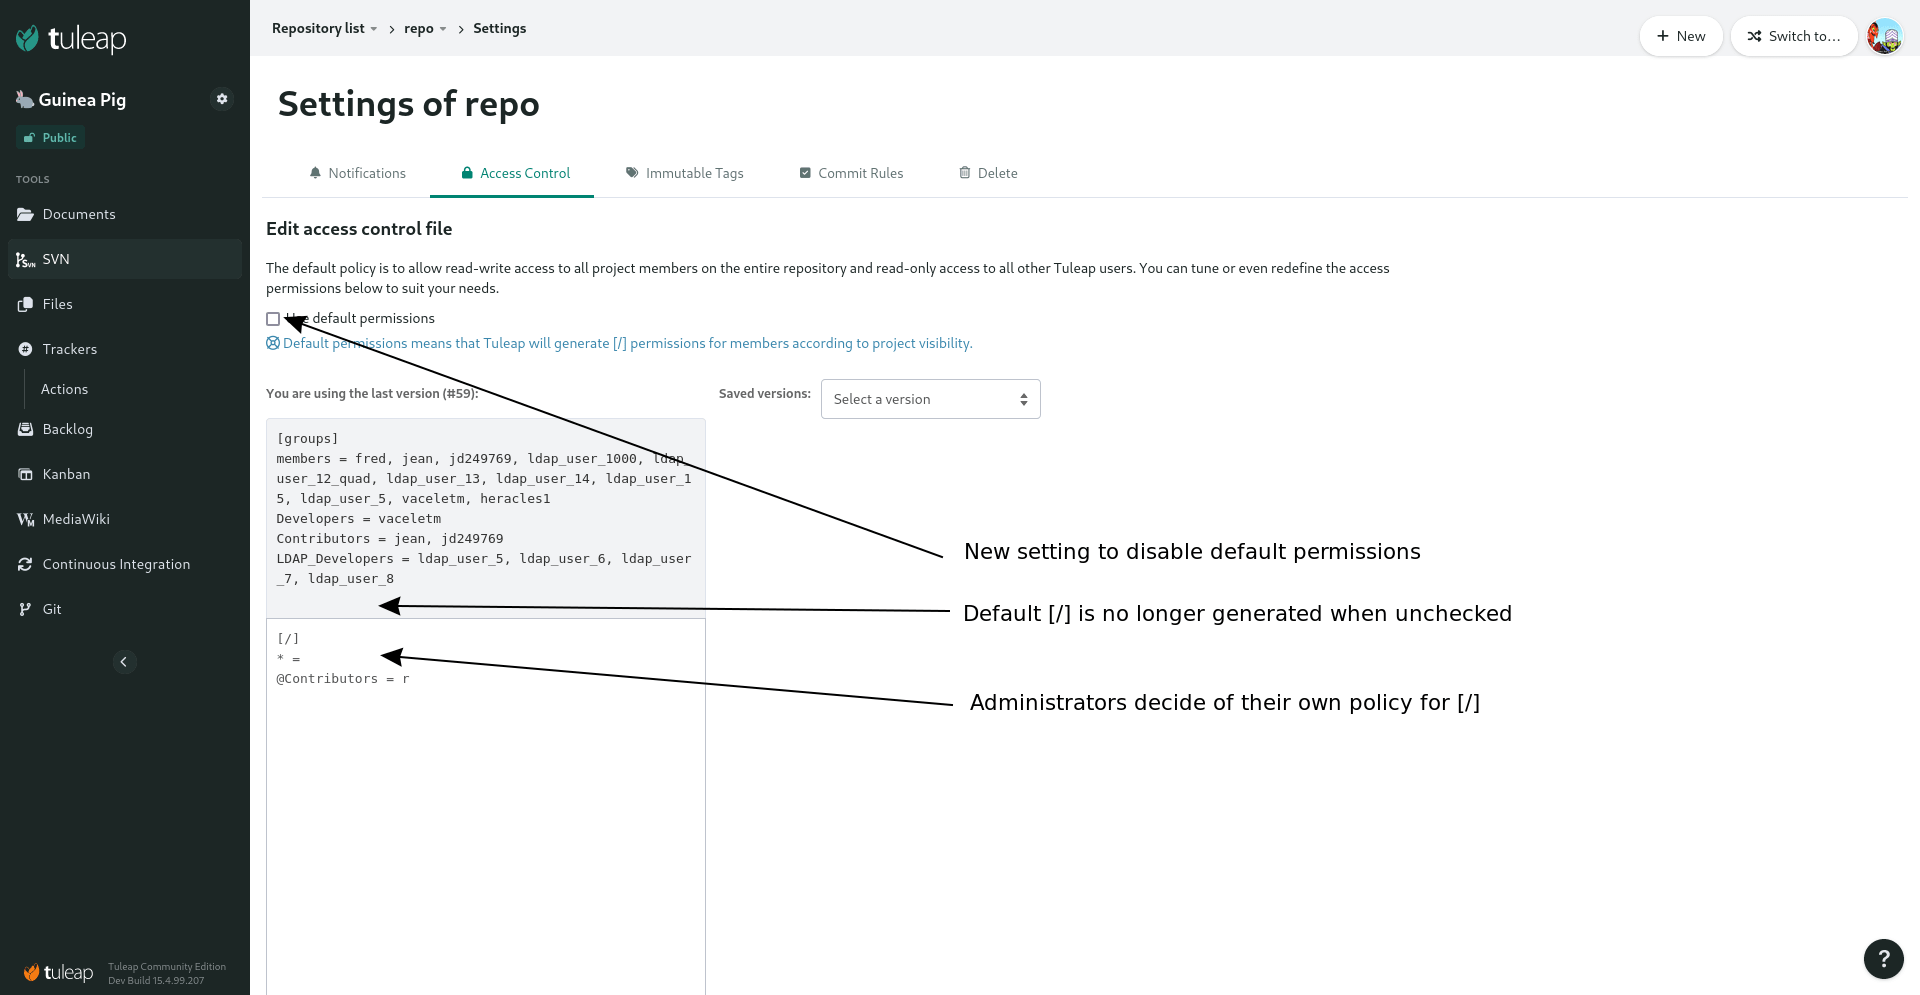Viewport: 1920px width, 995px height.
Task: Collapse the sidebar with the chevron button
Action: tap(124, 662)
